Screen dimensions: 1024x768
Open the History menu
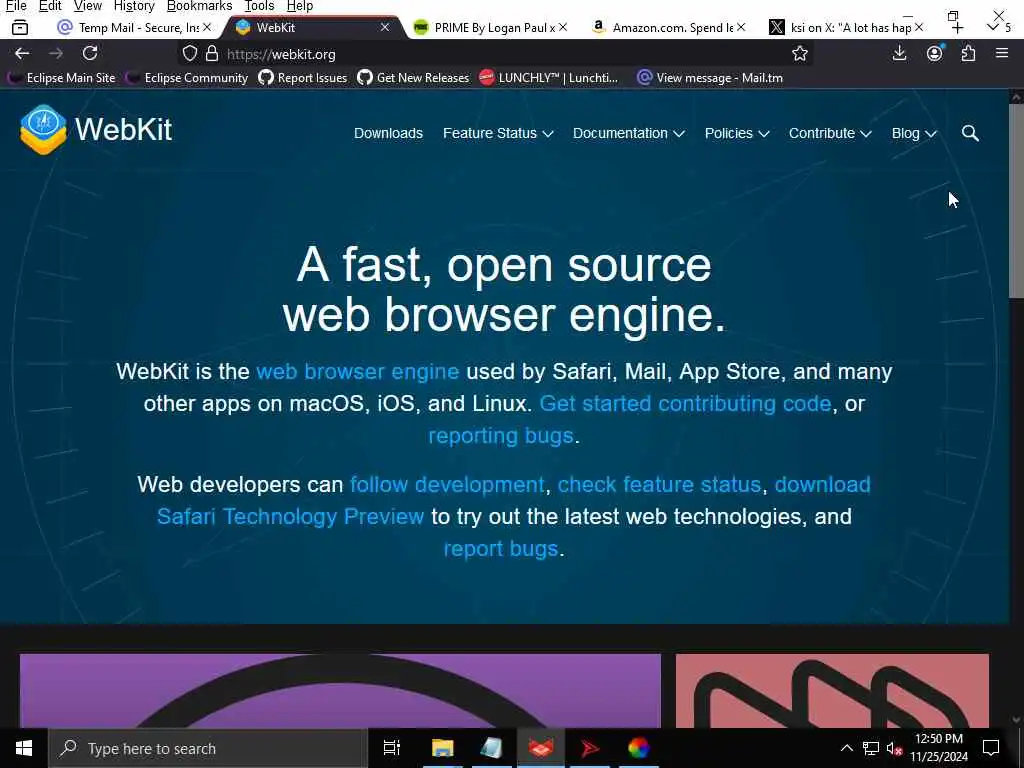pos(134,6)
